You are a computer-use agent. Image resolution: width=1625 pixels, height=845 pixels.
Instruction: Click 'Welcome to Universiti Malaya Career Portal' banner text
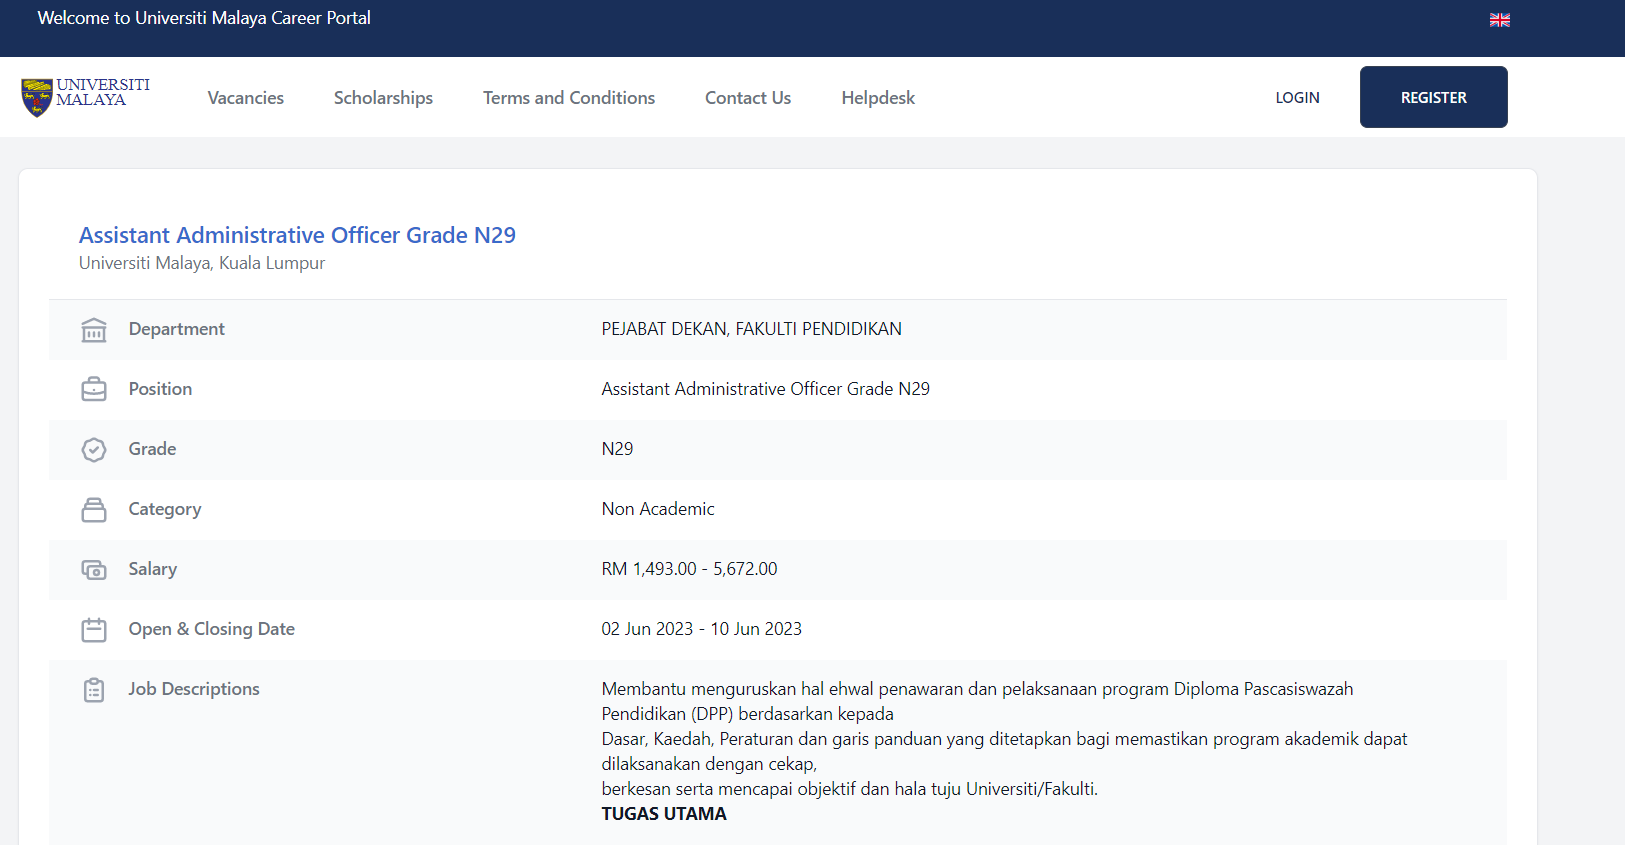[x=204, y=18]
